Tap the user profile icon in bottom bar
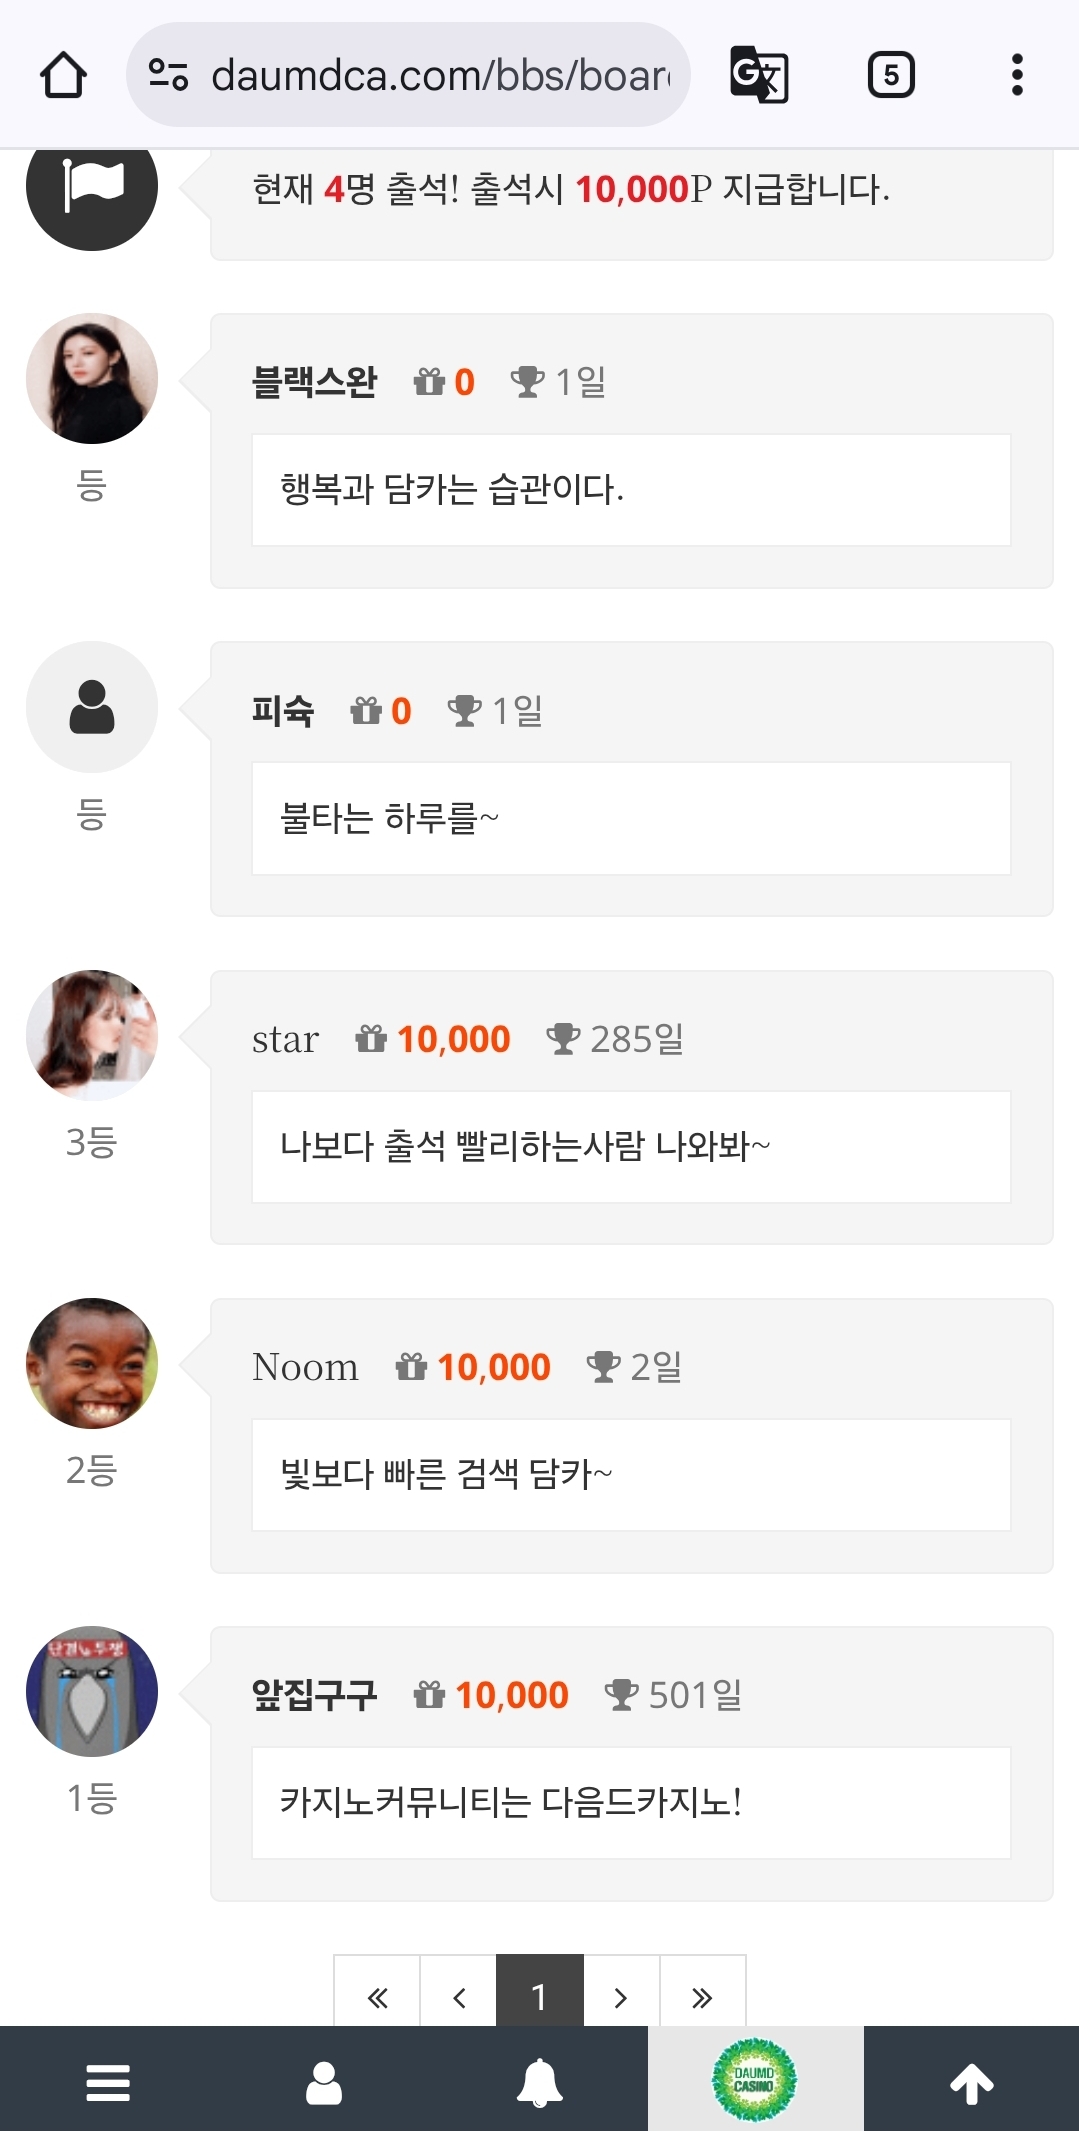This screenshot has width=1079, height=2131. [x=324, y=2083]
